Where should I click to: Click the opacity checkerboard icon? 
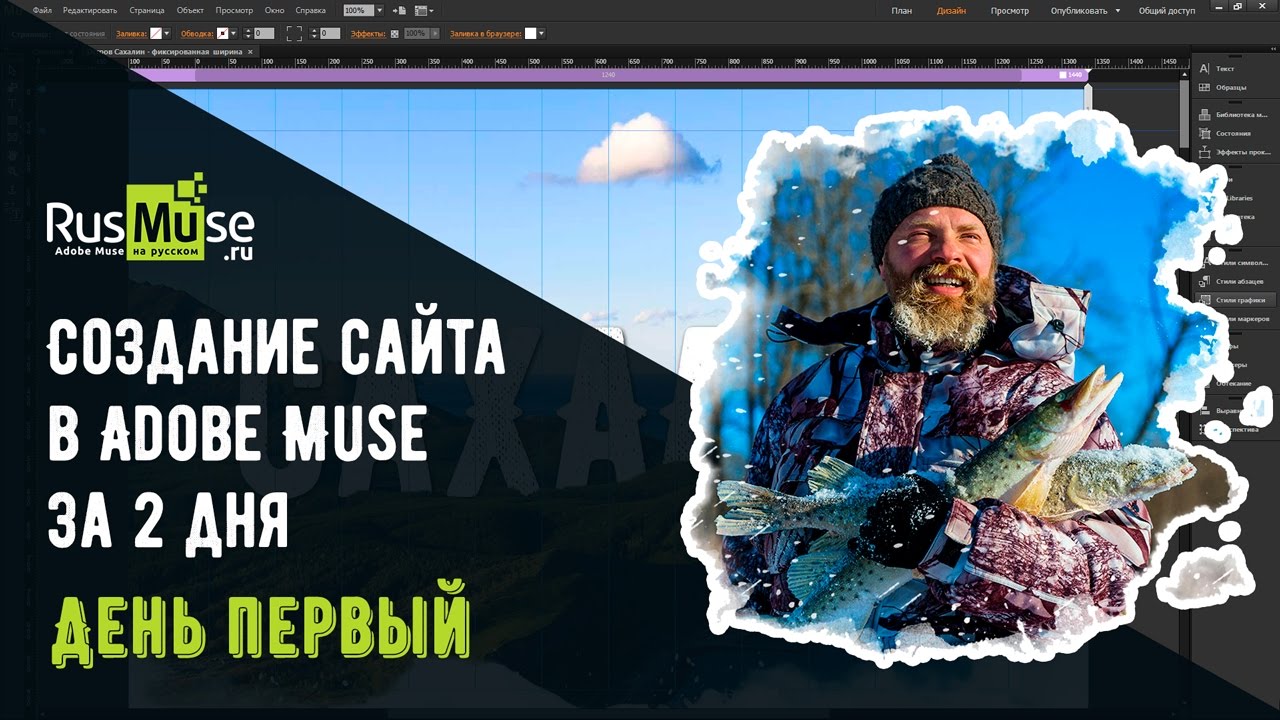pos(395,33)
